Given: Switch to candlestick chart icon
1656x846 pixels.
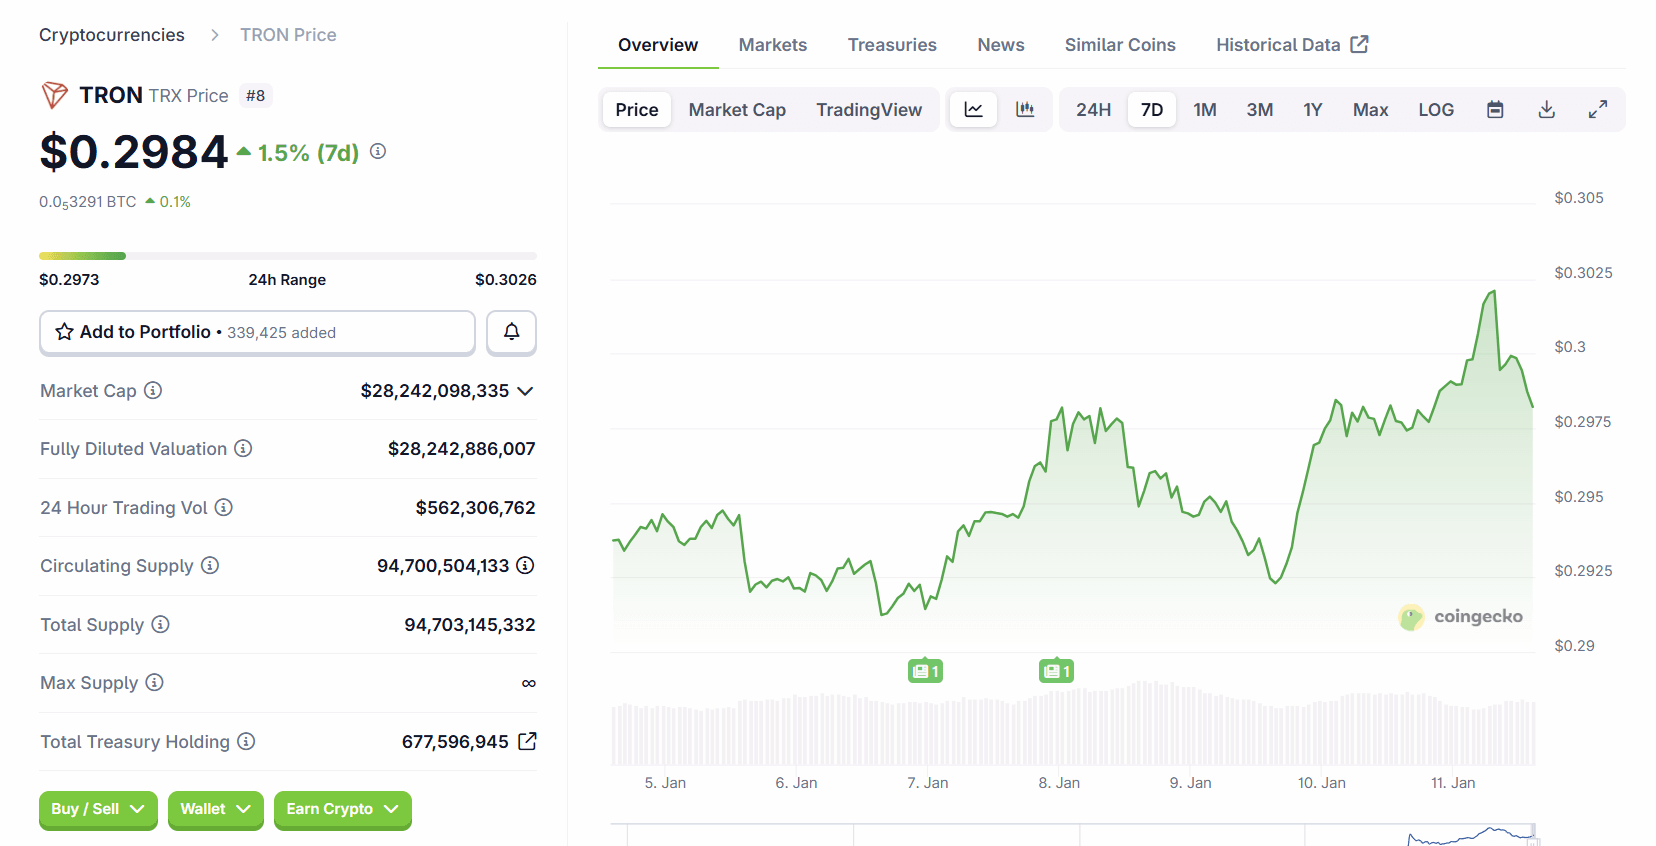Looking at the screenshot, I should [x=1025, y=110].
